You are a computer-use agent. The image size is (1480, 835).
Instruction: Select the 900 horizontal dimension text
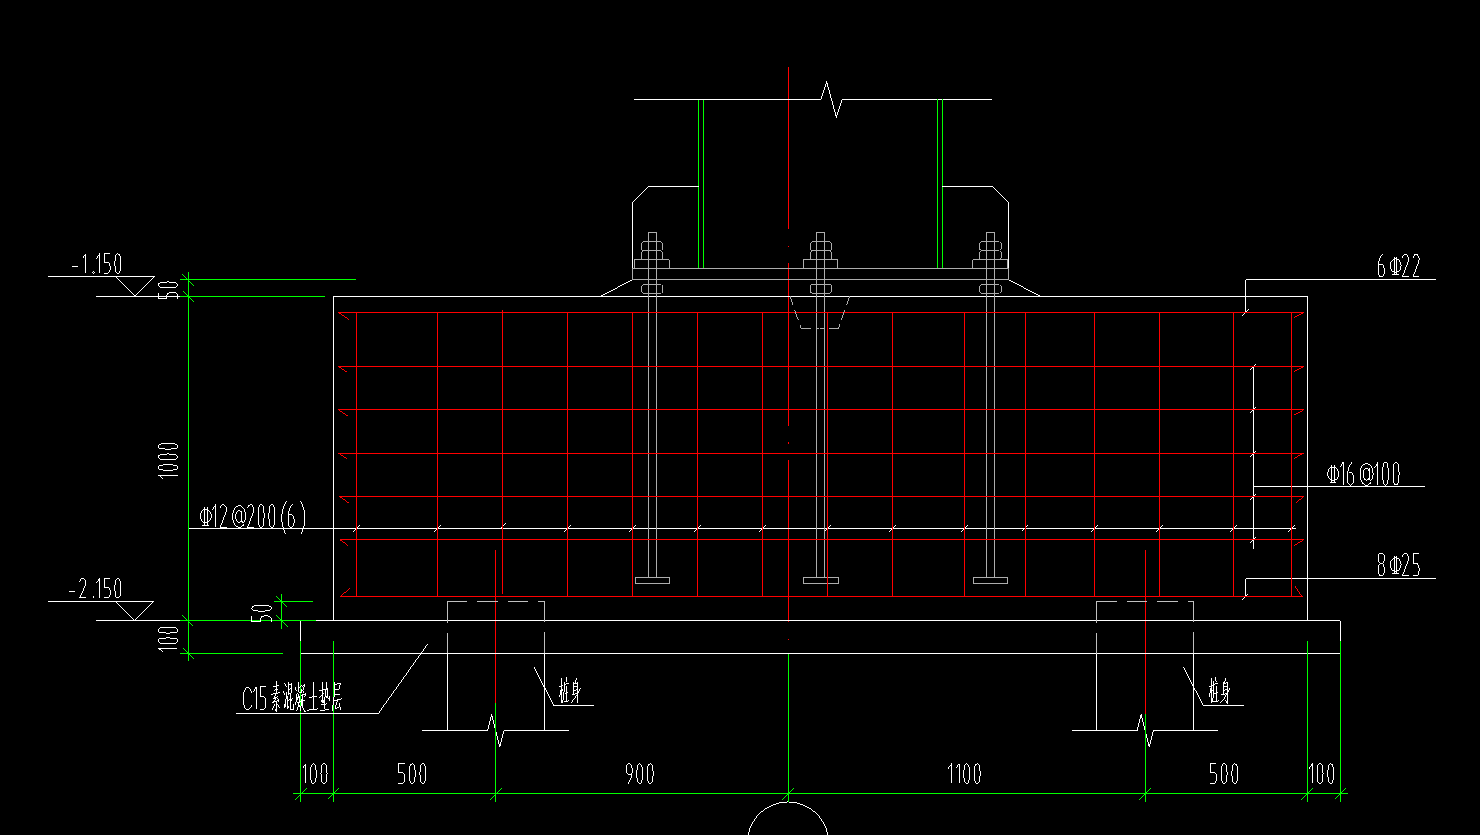pyautogui.click(x=640, y=774)
